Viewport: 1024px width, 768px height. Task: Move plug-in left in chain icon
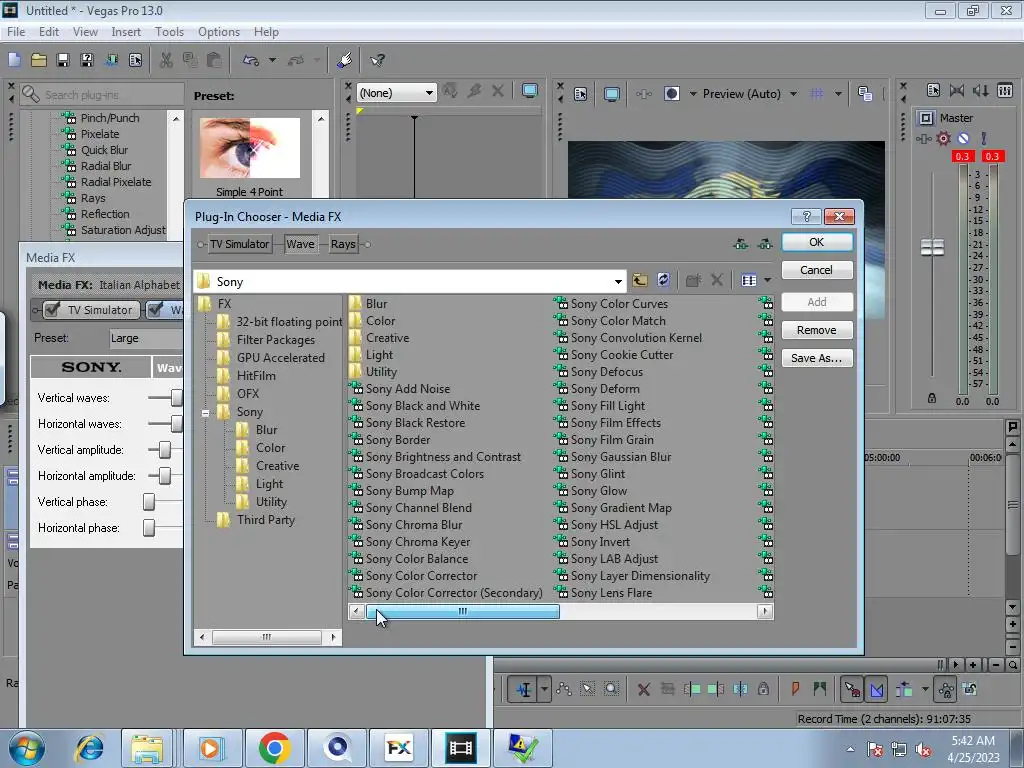[741, 244]
